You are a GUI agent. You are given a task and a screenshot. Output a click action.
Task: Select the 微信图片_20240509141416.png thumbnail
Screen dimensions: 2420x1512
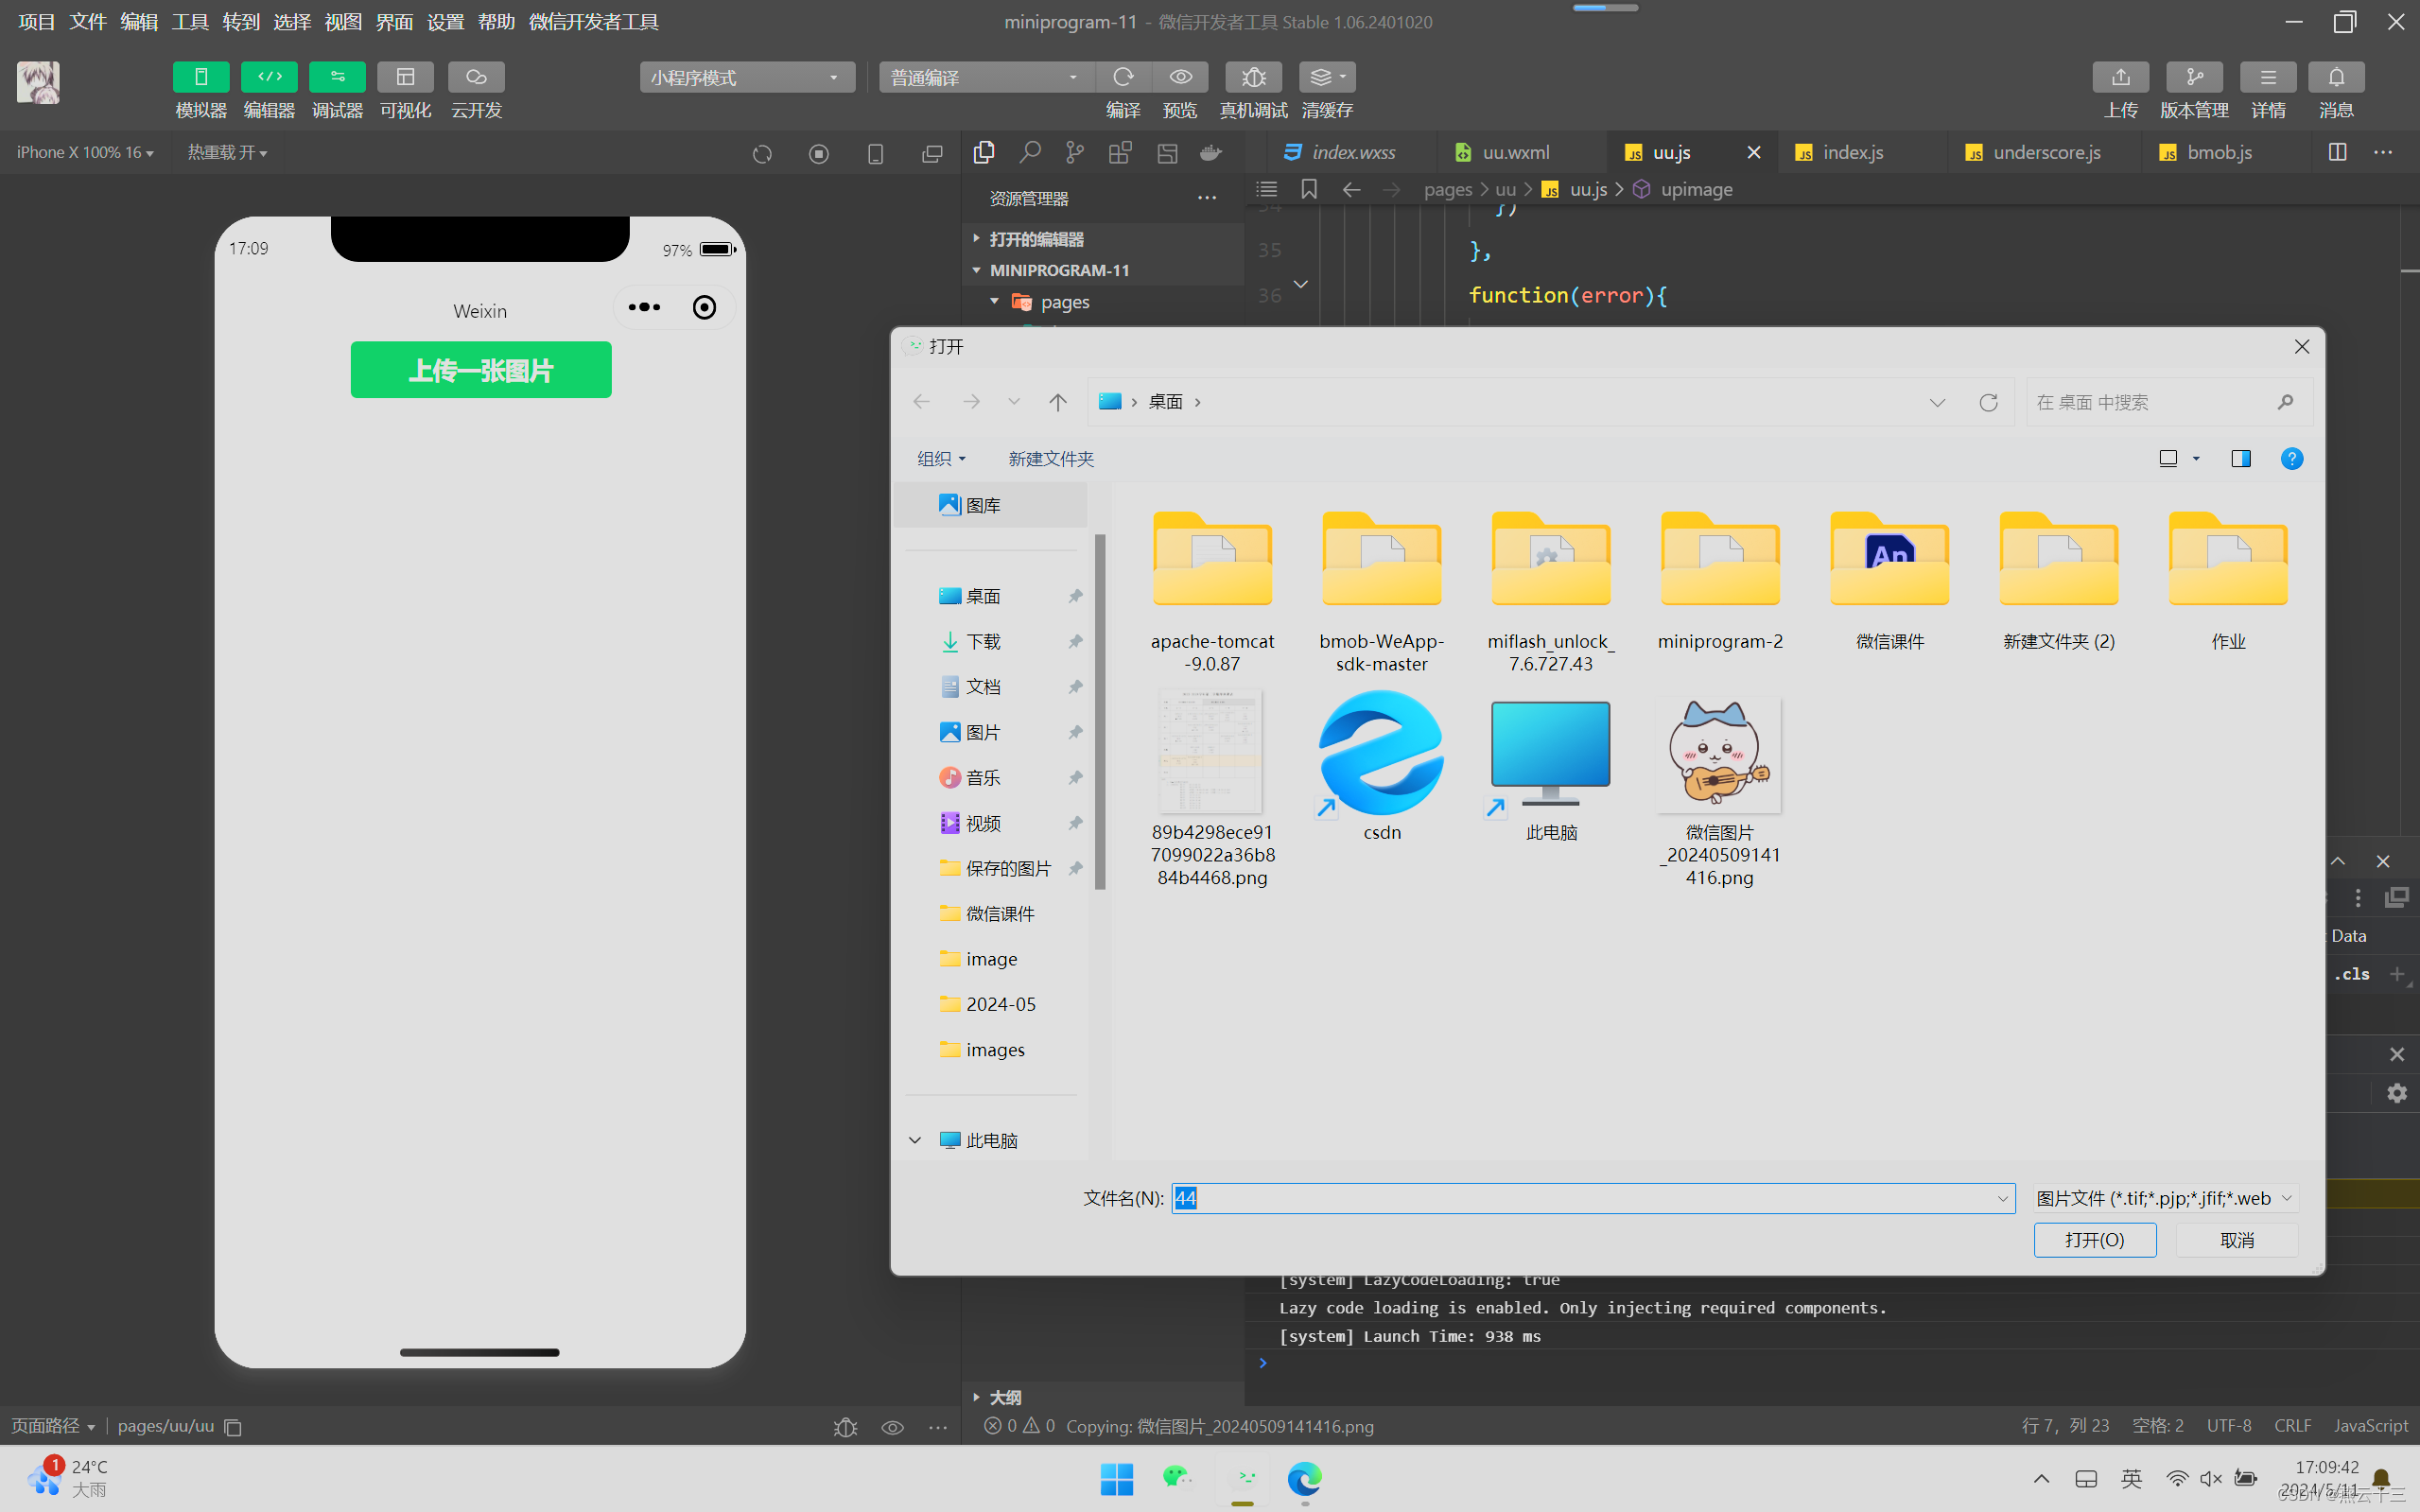click(1719, 755)
